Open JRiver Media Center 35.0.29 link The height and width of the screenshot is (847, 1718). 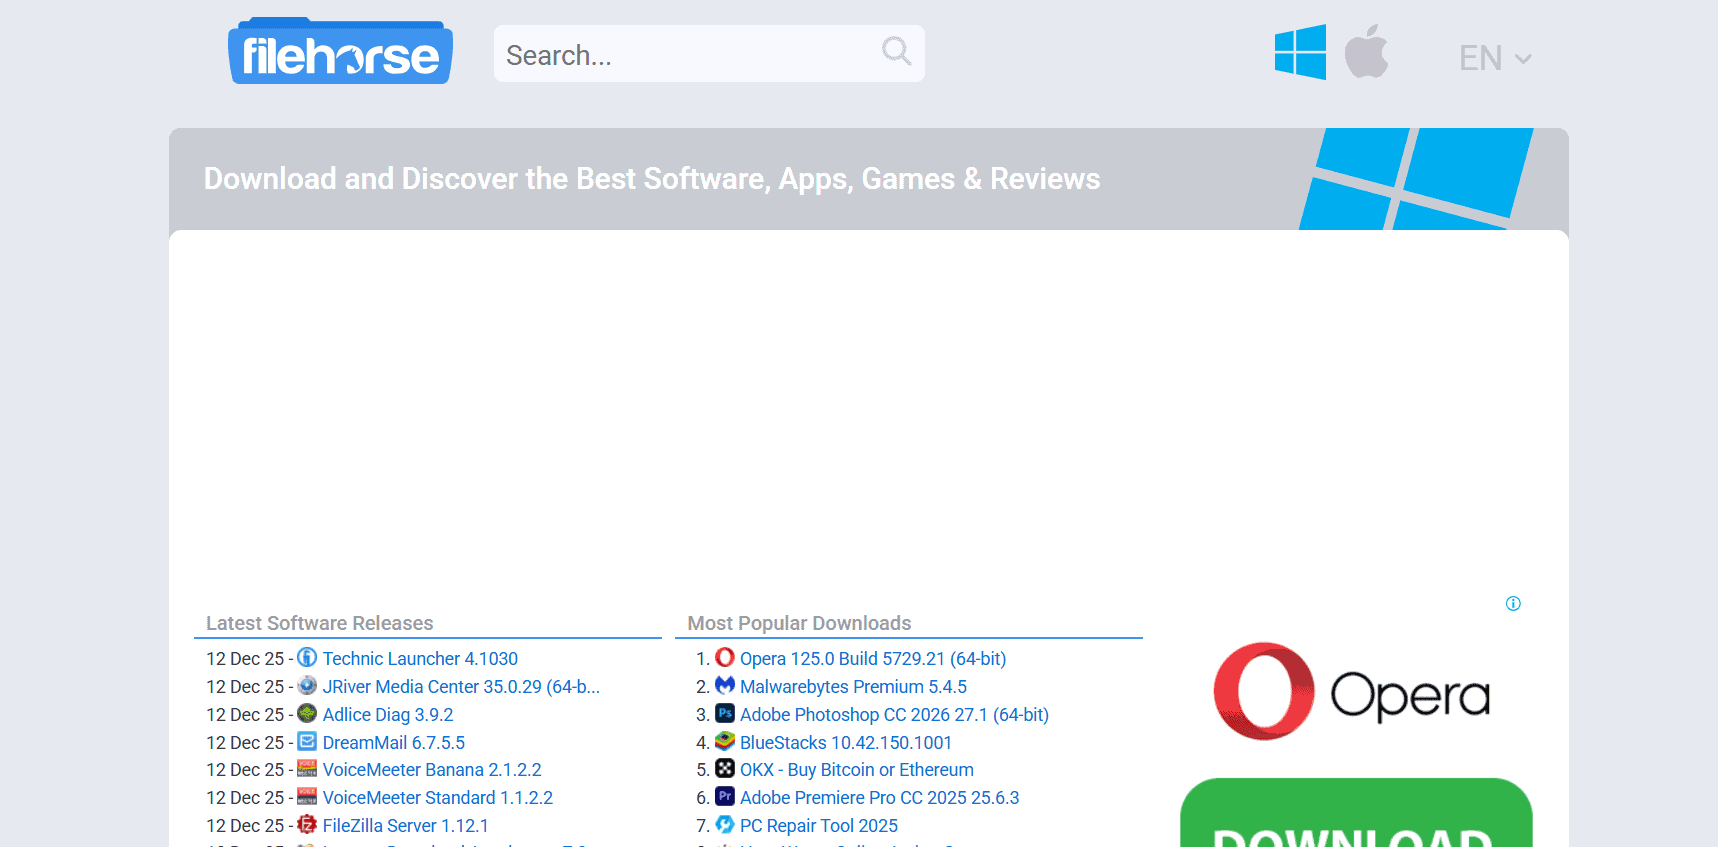pos(460,687)
